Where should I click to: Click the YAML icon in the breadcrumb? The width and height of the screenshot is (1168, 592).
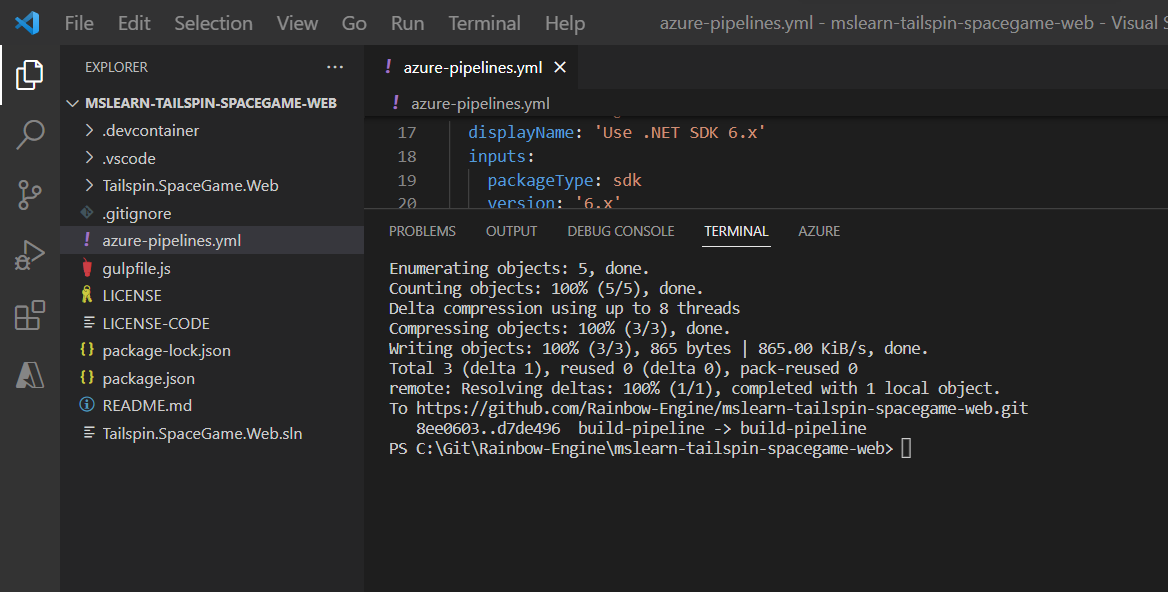(396, 103)
